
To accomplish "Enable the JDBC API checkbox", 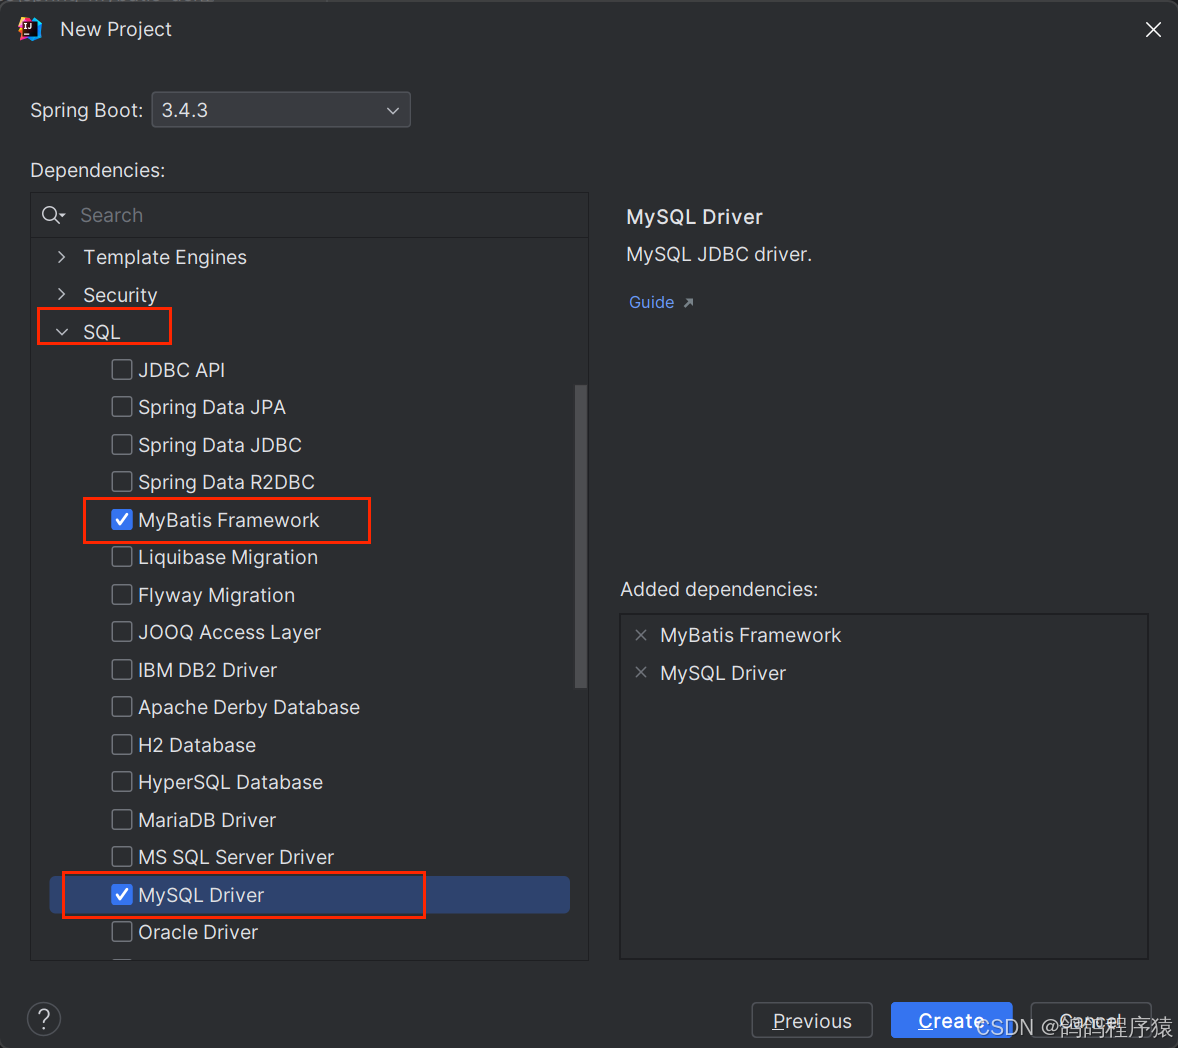I will point(122,370).
